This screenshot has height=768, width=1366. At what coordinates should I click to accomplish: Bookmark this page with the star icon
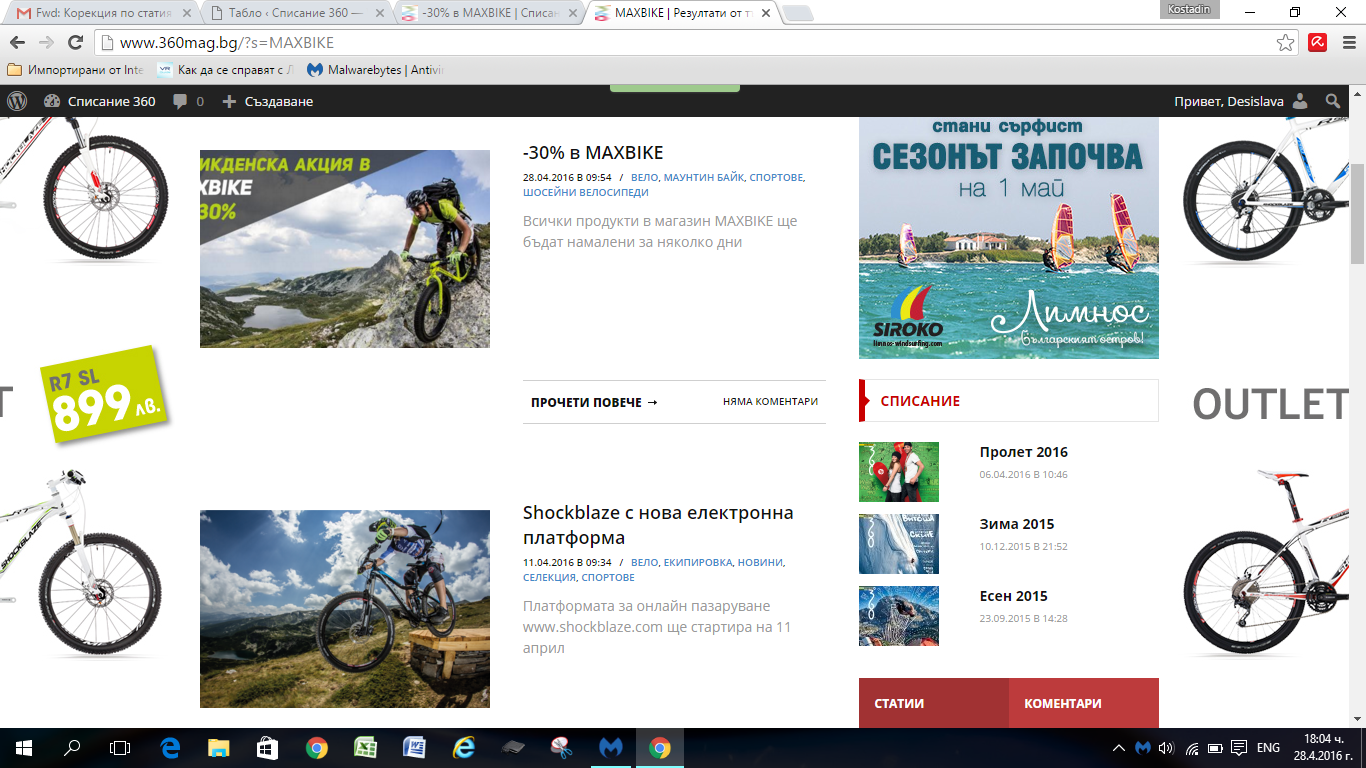coord(1286,43)
